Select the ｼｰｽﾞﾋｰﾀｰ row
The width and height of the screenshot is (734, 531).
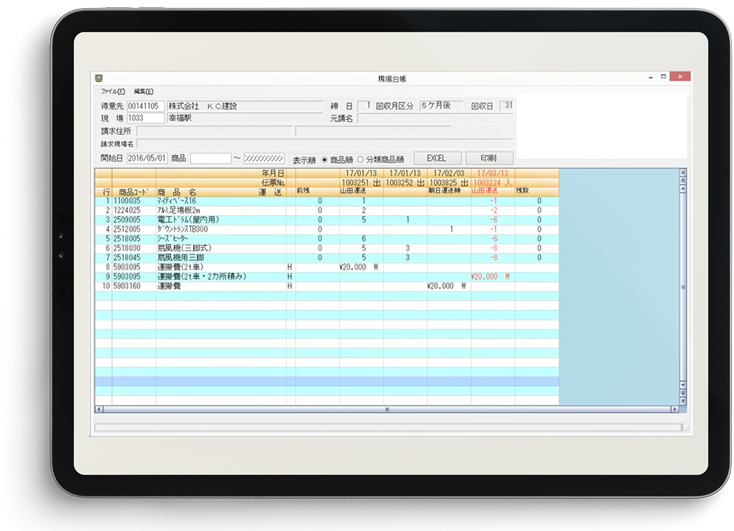point(326,239)
